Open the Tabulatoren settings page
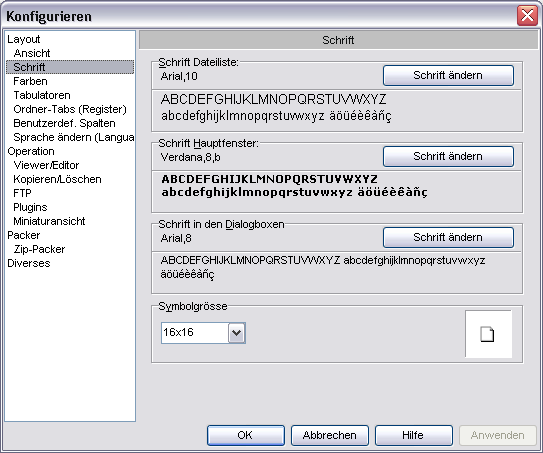Viewport: 543px width, 453px height. tap(42, 95)
